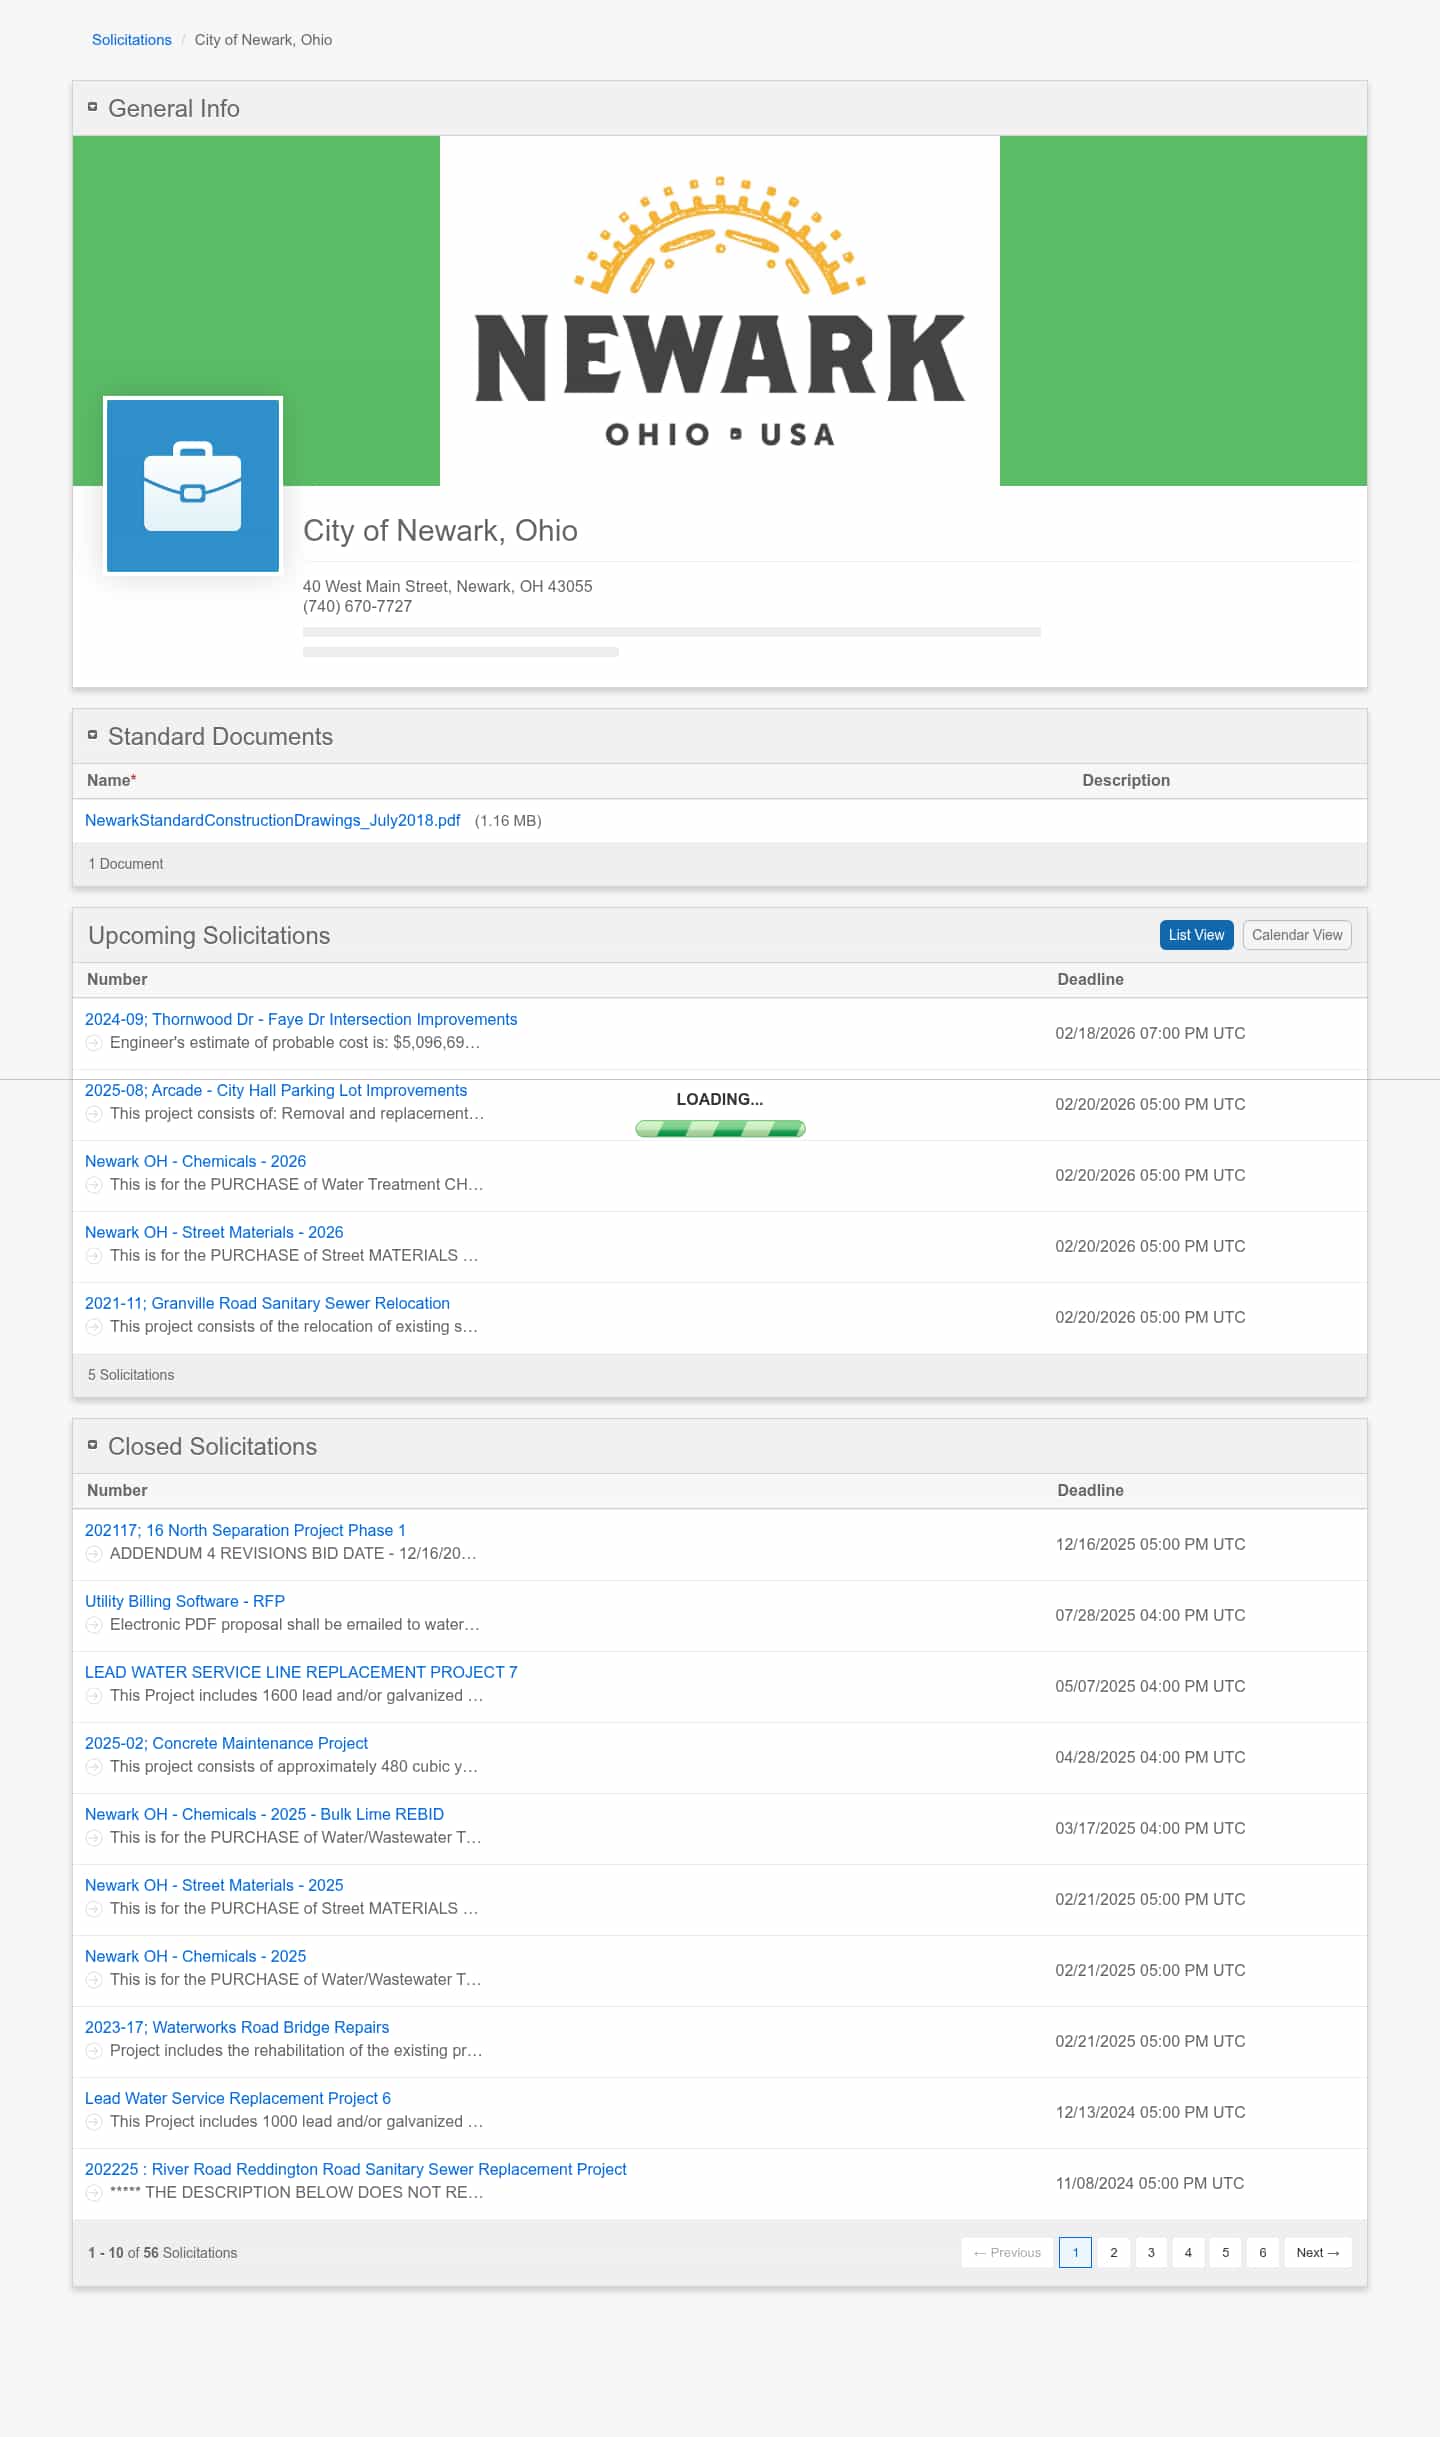Viewport: 1440px width, 2437px height.
Task: Open Newark OH - Street Materials - 2026
Action: 214,1232
